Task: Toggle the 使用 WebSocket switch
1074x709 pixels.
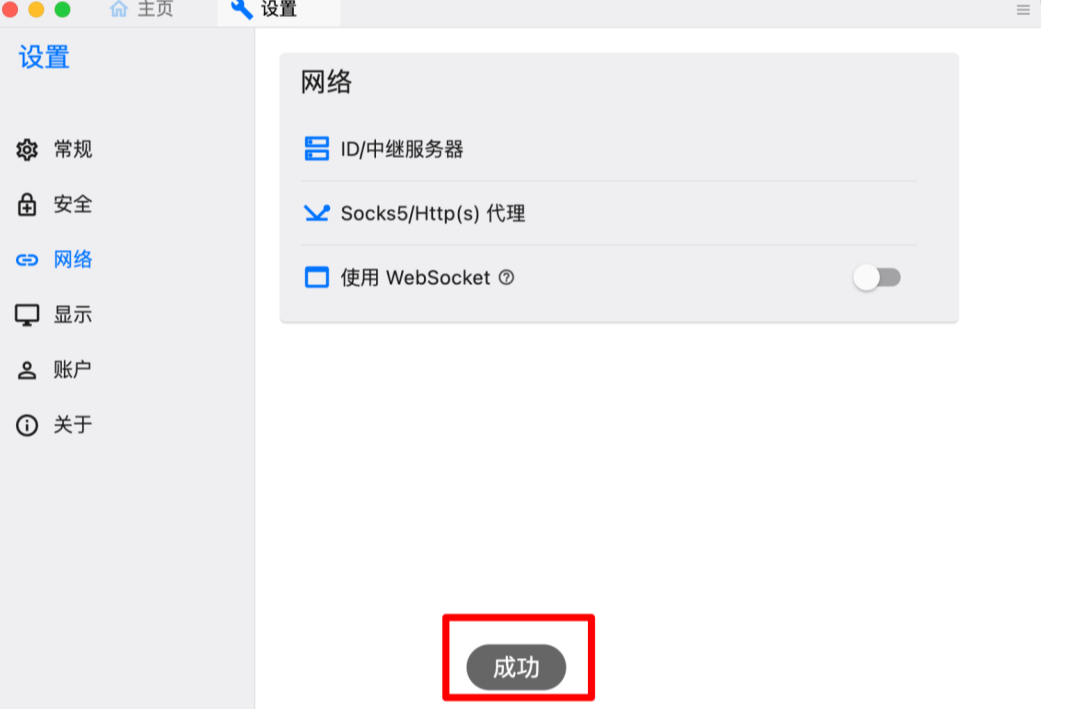Action: tap(877, 277)
